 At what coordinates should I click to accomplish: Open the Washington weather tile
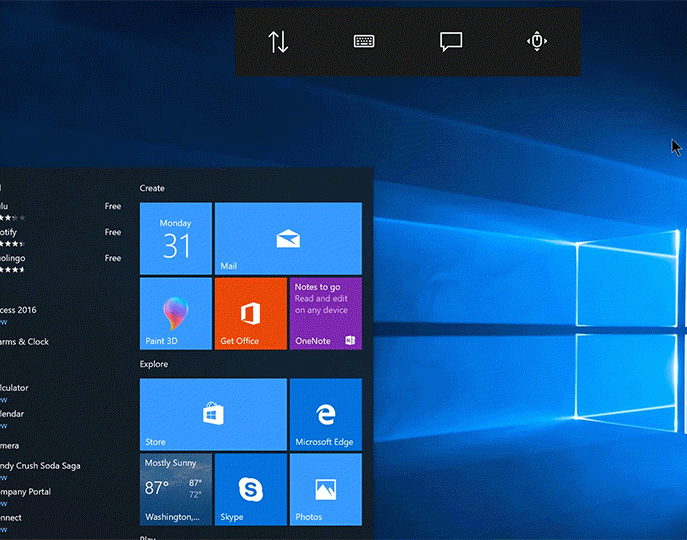(x=175, y=489)
